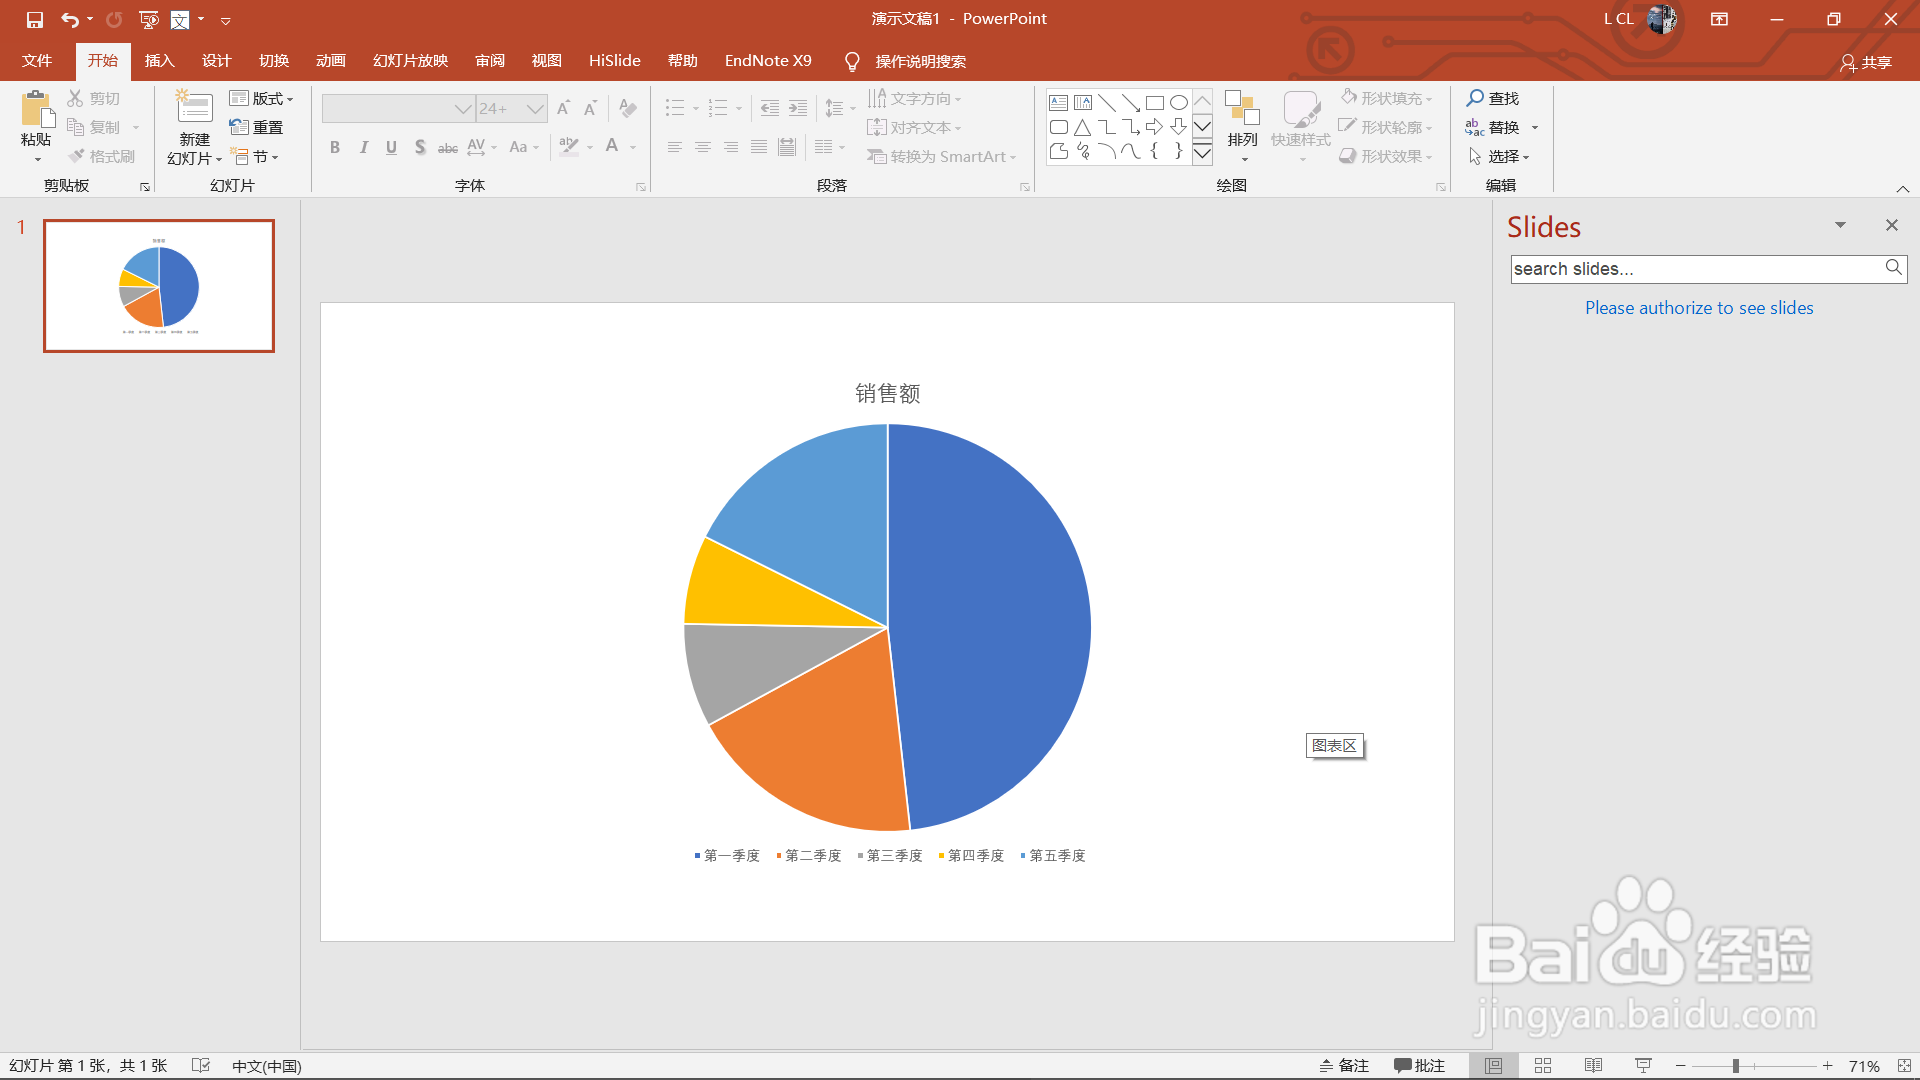
Task: Click search magnifier in Slides pane
Action: [x=1893, y=268]
